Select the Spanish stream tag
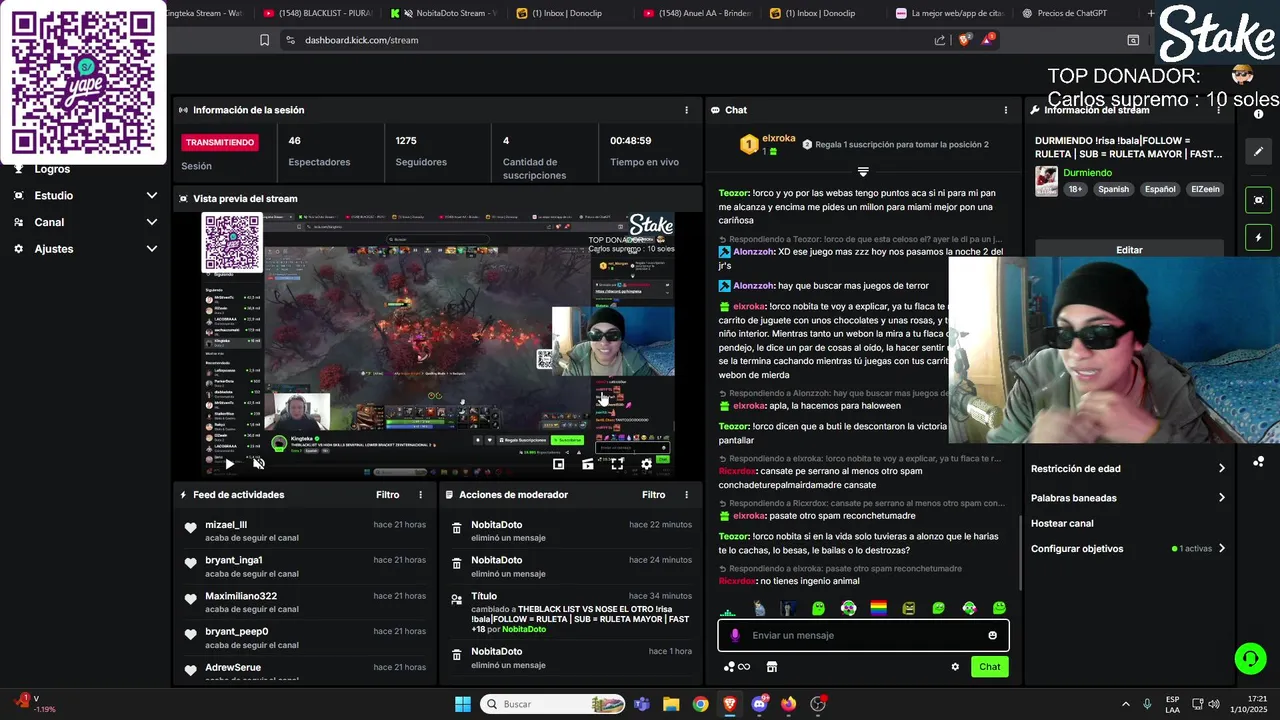The width and height of the screenshot is (1280, 720). [1113, 189]
